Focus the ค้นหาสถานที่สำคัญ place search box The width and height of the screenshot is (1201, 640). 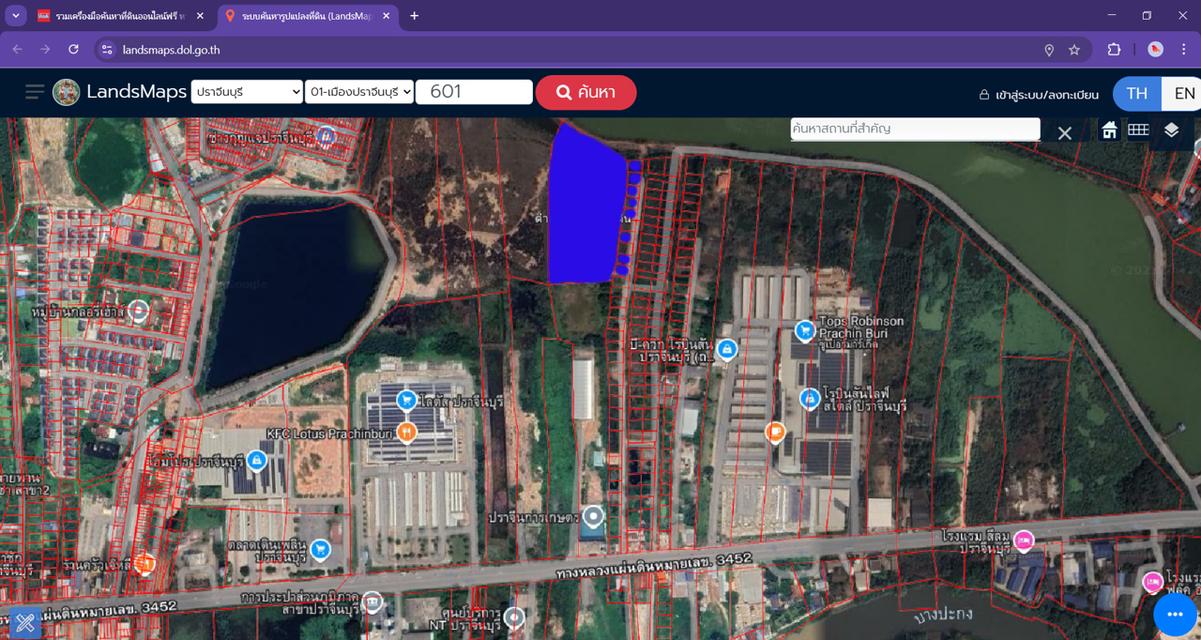pyautogui.click(x=915, y=129)
